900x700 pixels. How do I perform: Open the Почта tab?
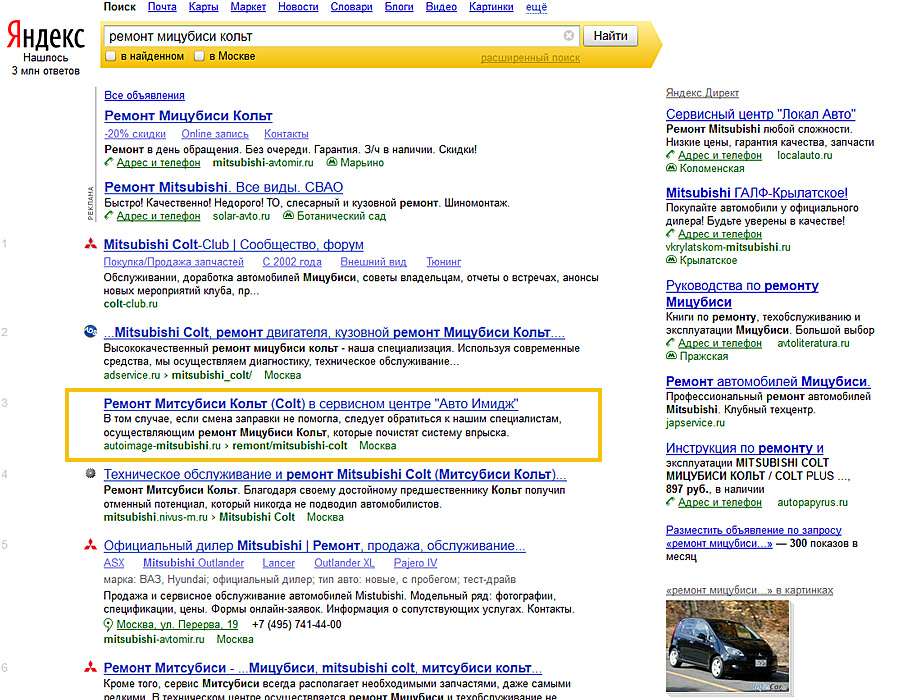[162, 7]
